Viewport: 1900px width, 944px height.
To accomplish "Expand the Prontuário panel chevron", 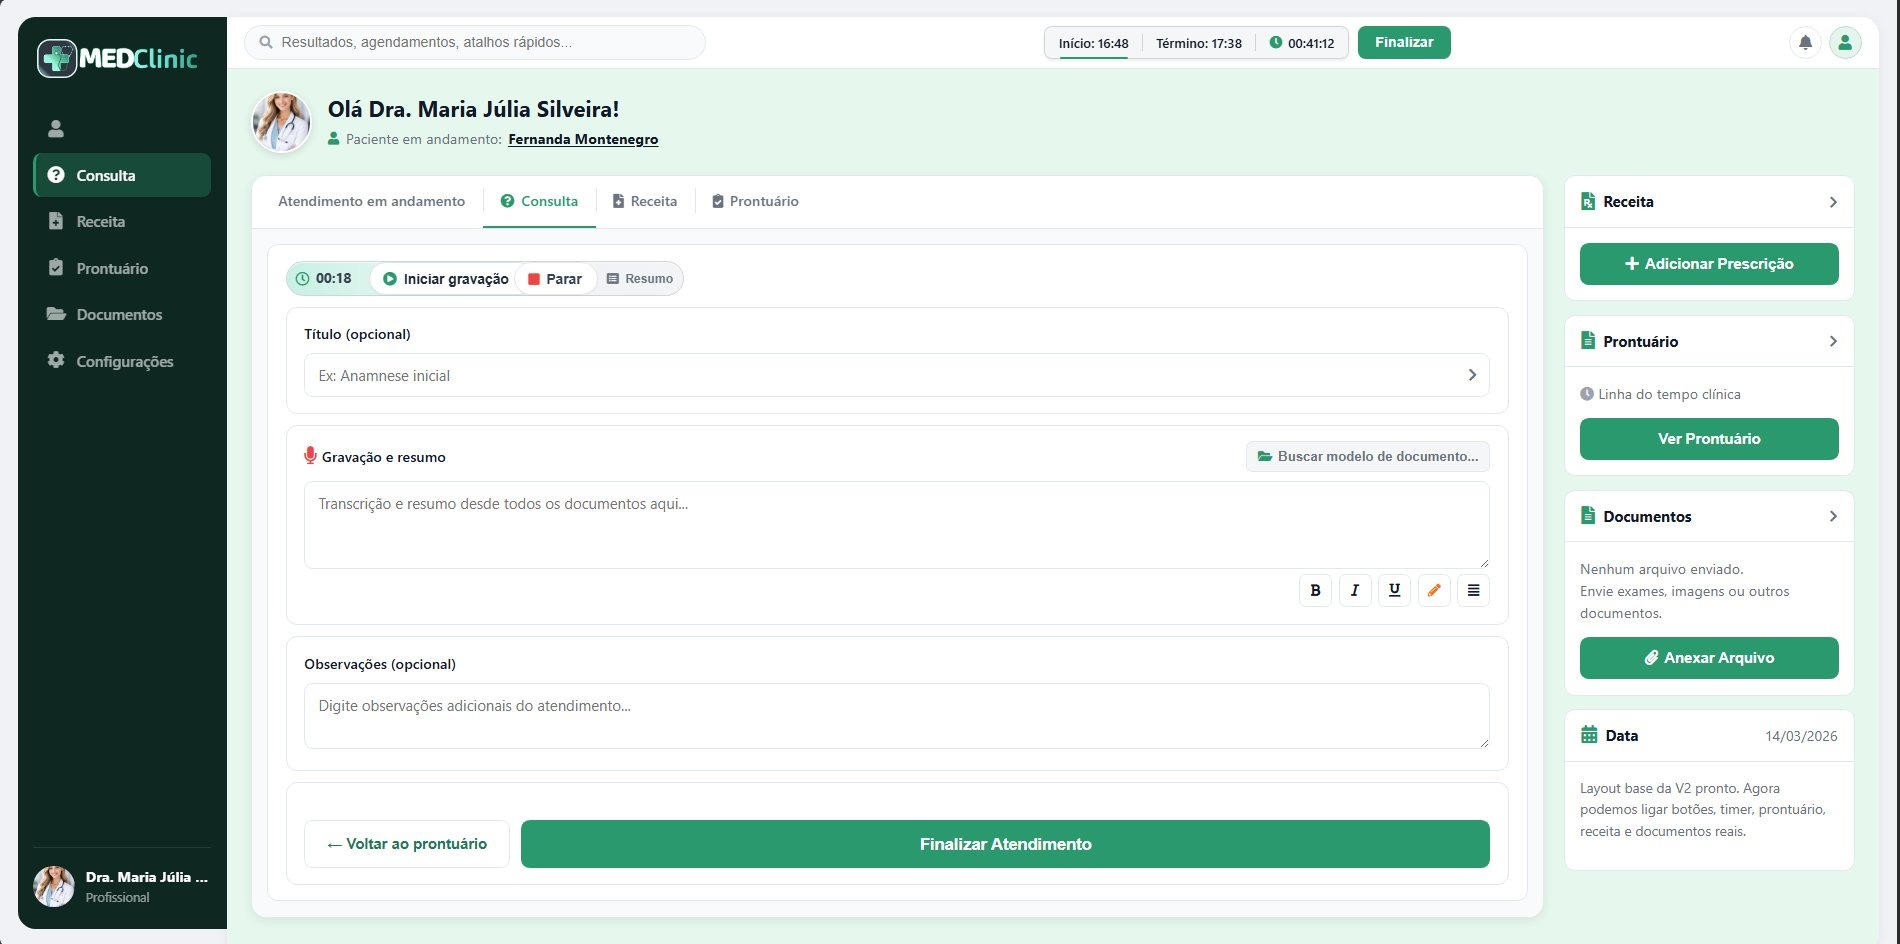I will 1832,342.
